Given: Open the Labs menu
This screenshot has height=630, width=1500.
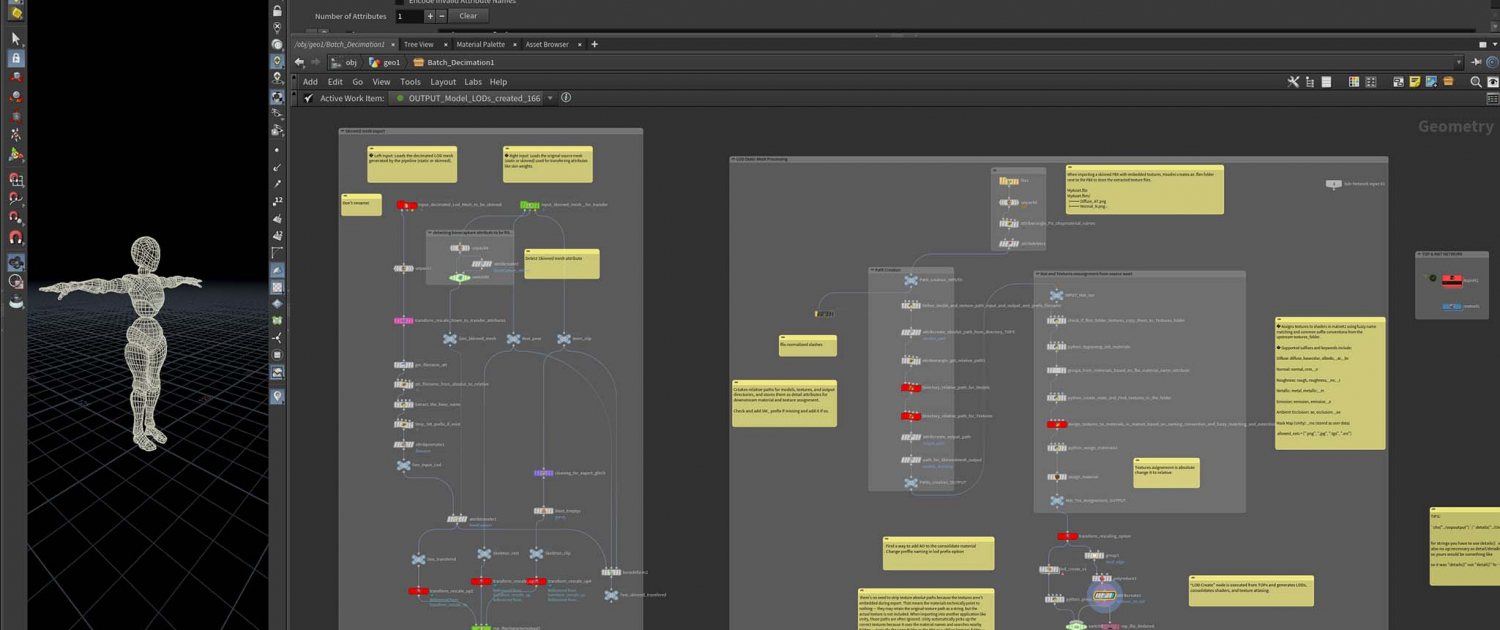Looking at the screenshot, I should (472, 82).
